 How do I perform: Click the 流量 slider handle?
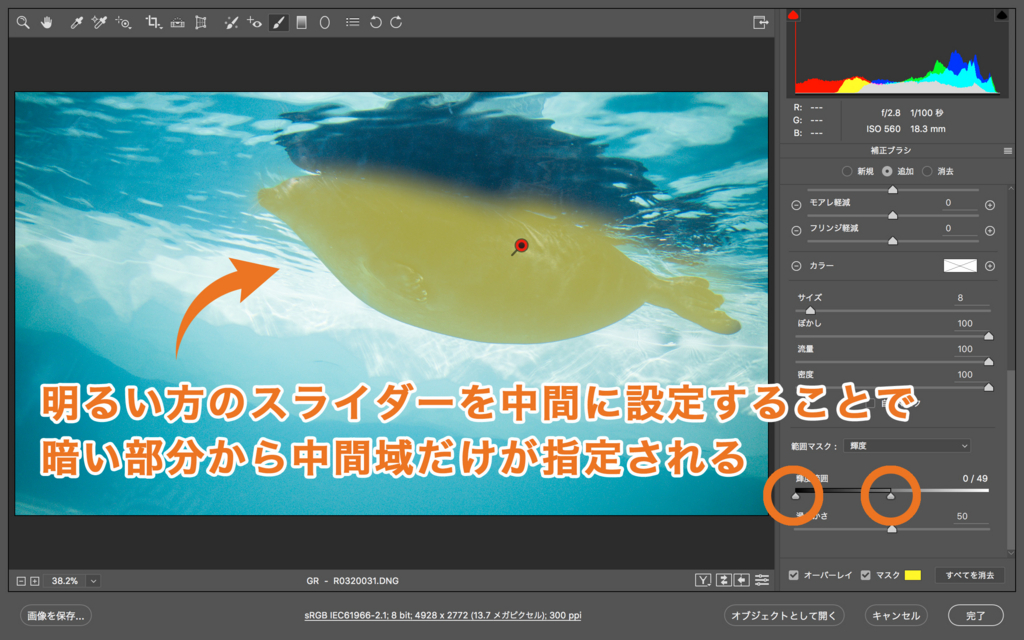(988, 361)
